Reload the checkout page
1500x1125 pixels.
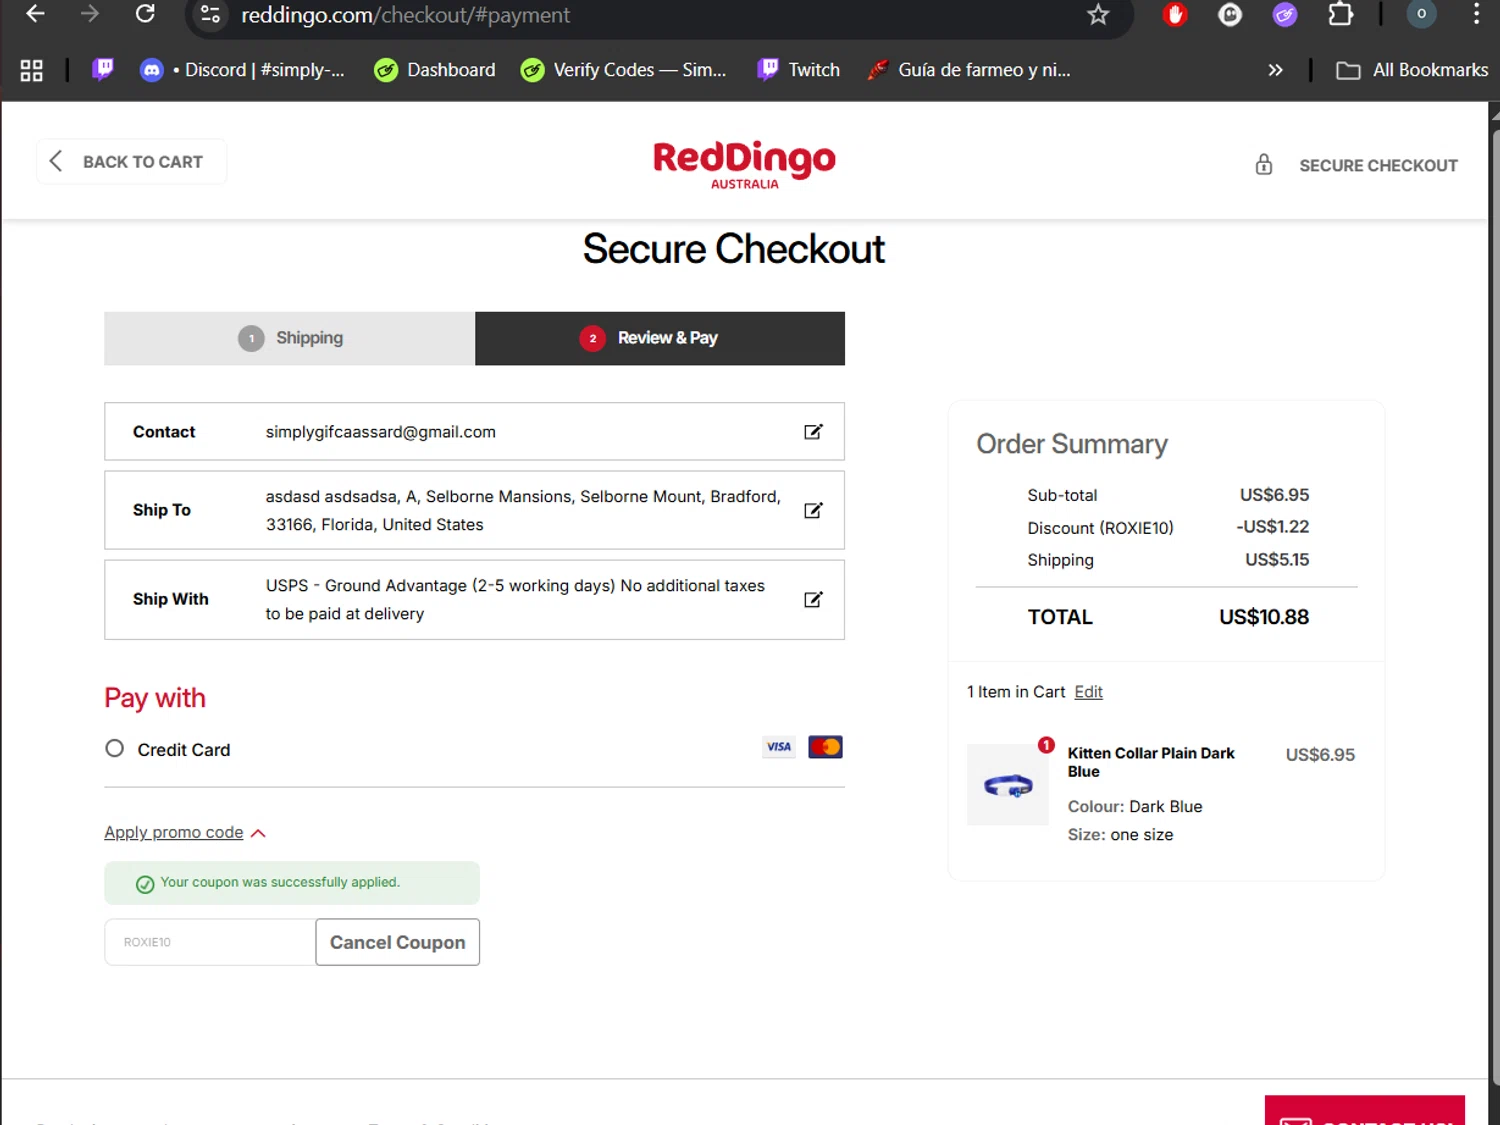[x=145, y=14]
